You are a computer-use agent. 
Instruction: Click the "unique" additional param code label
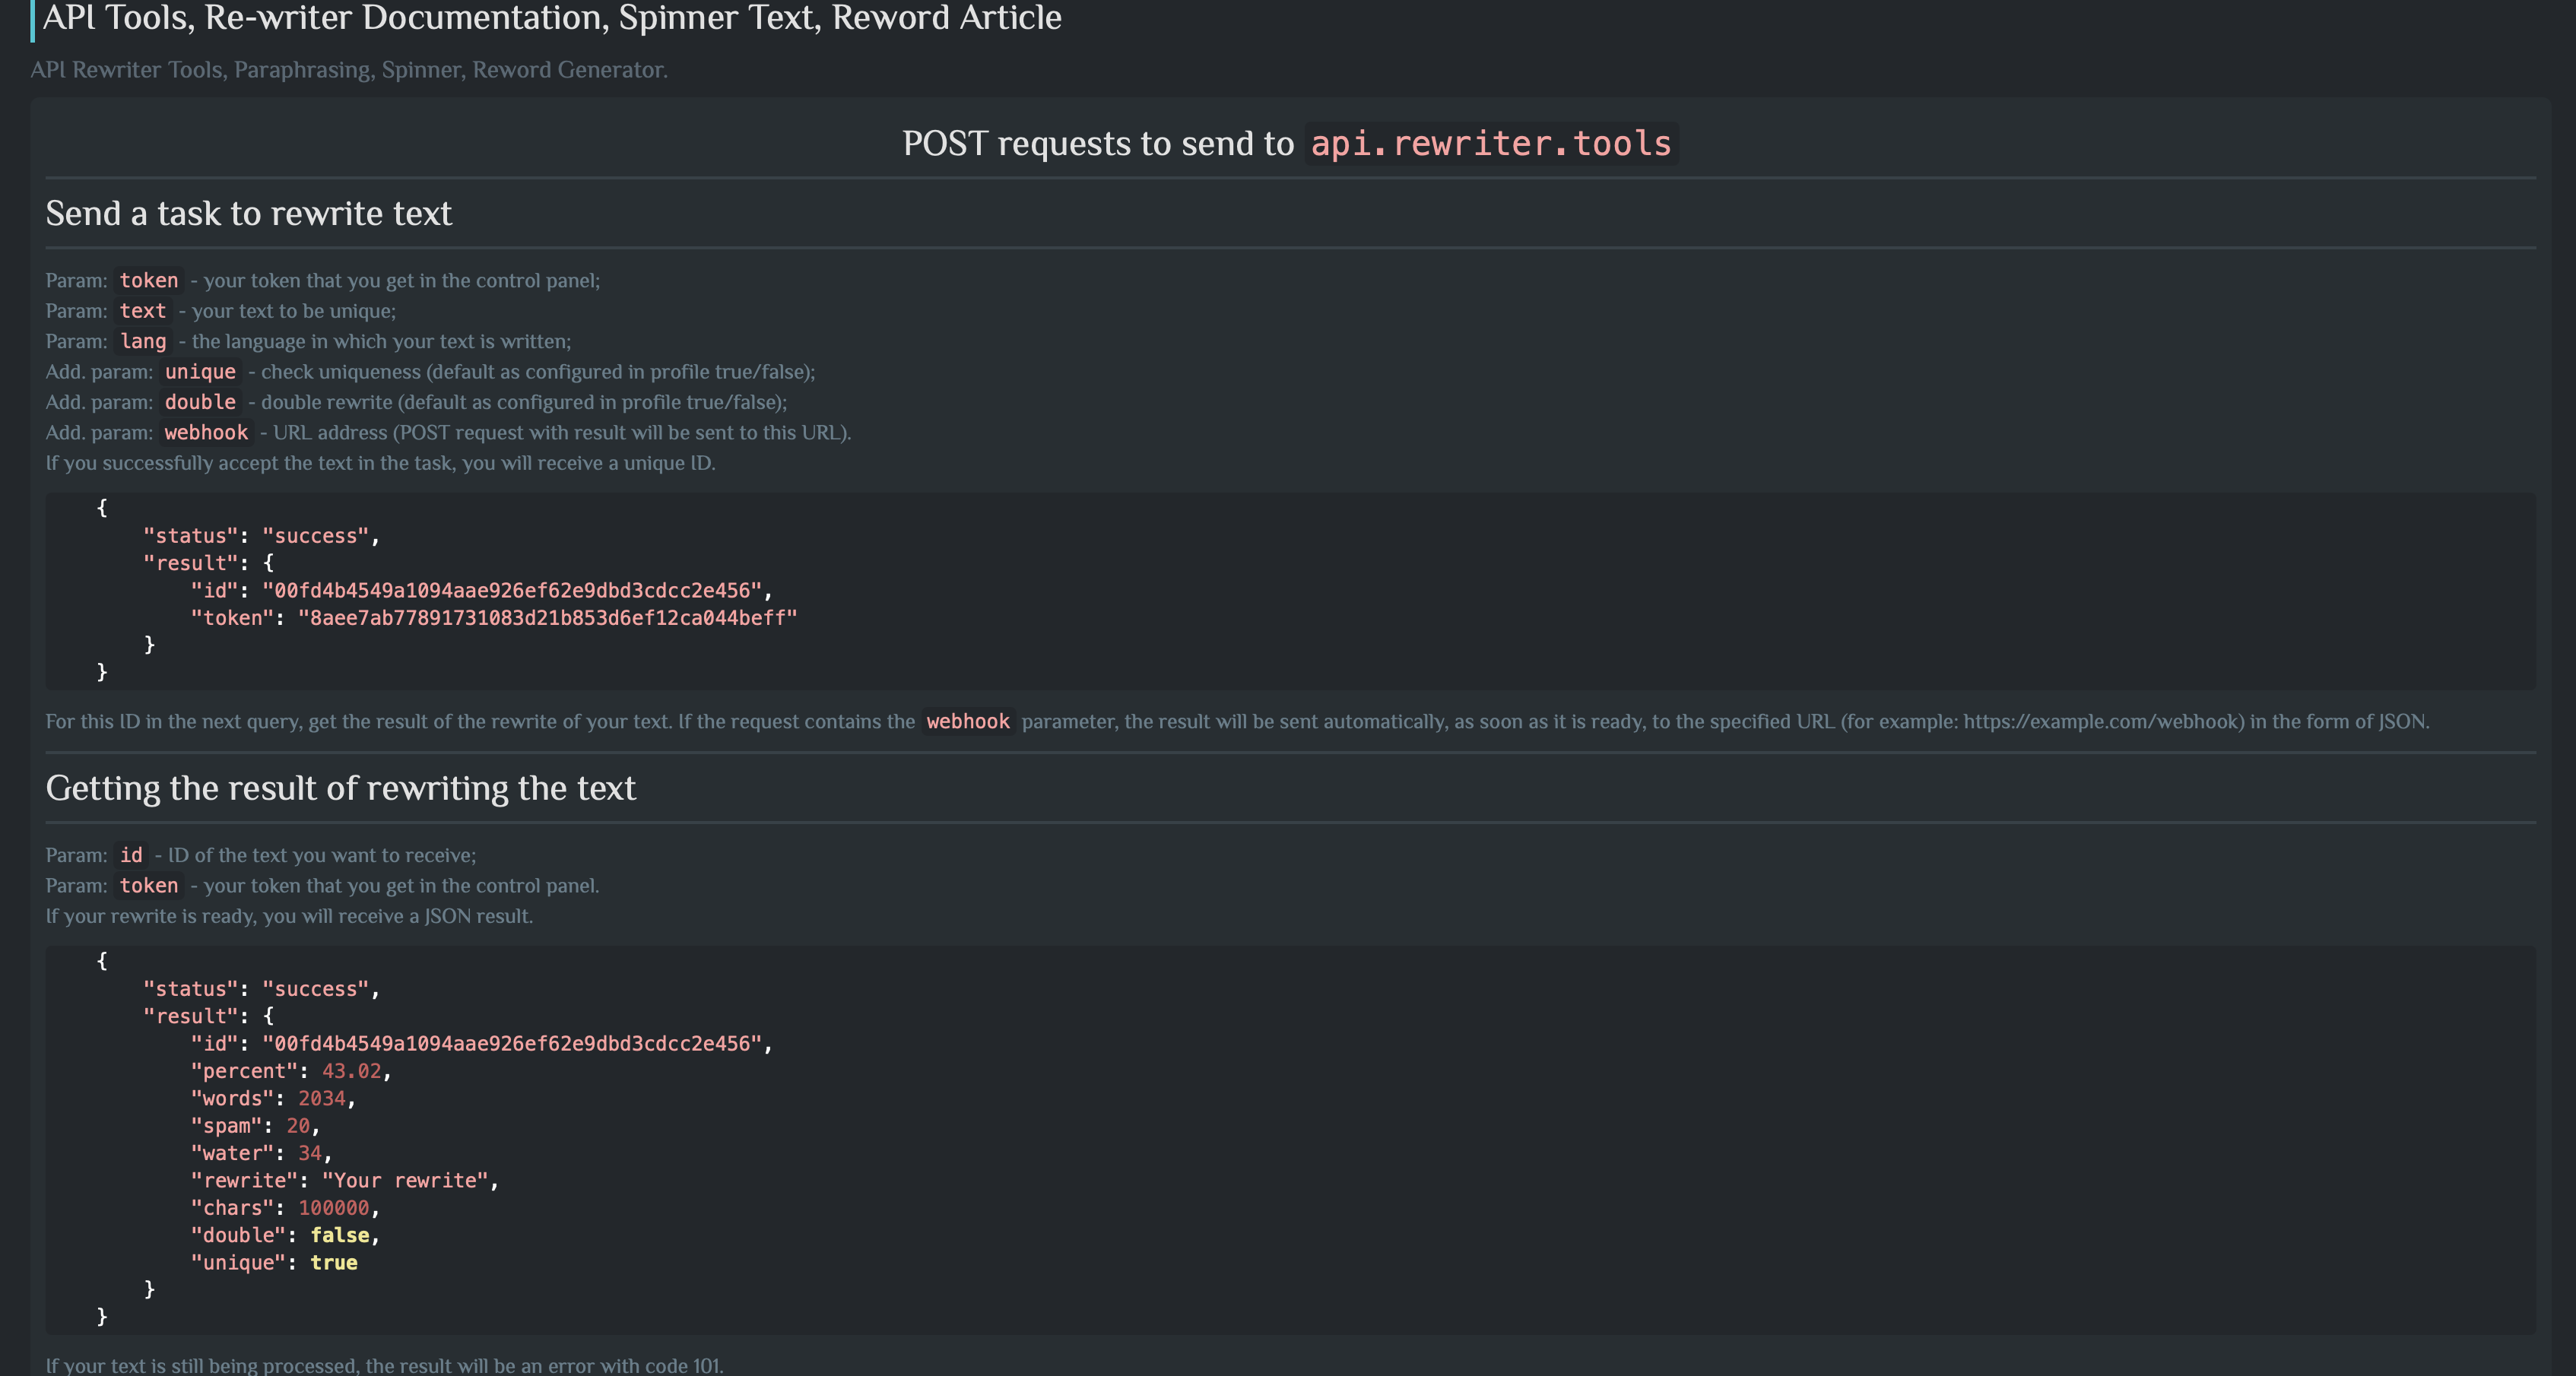[200, 372]
